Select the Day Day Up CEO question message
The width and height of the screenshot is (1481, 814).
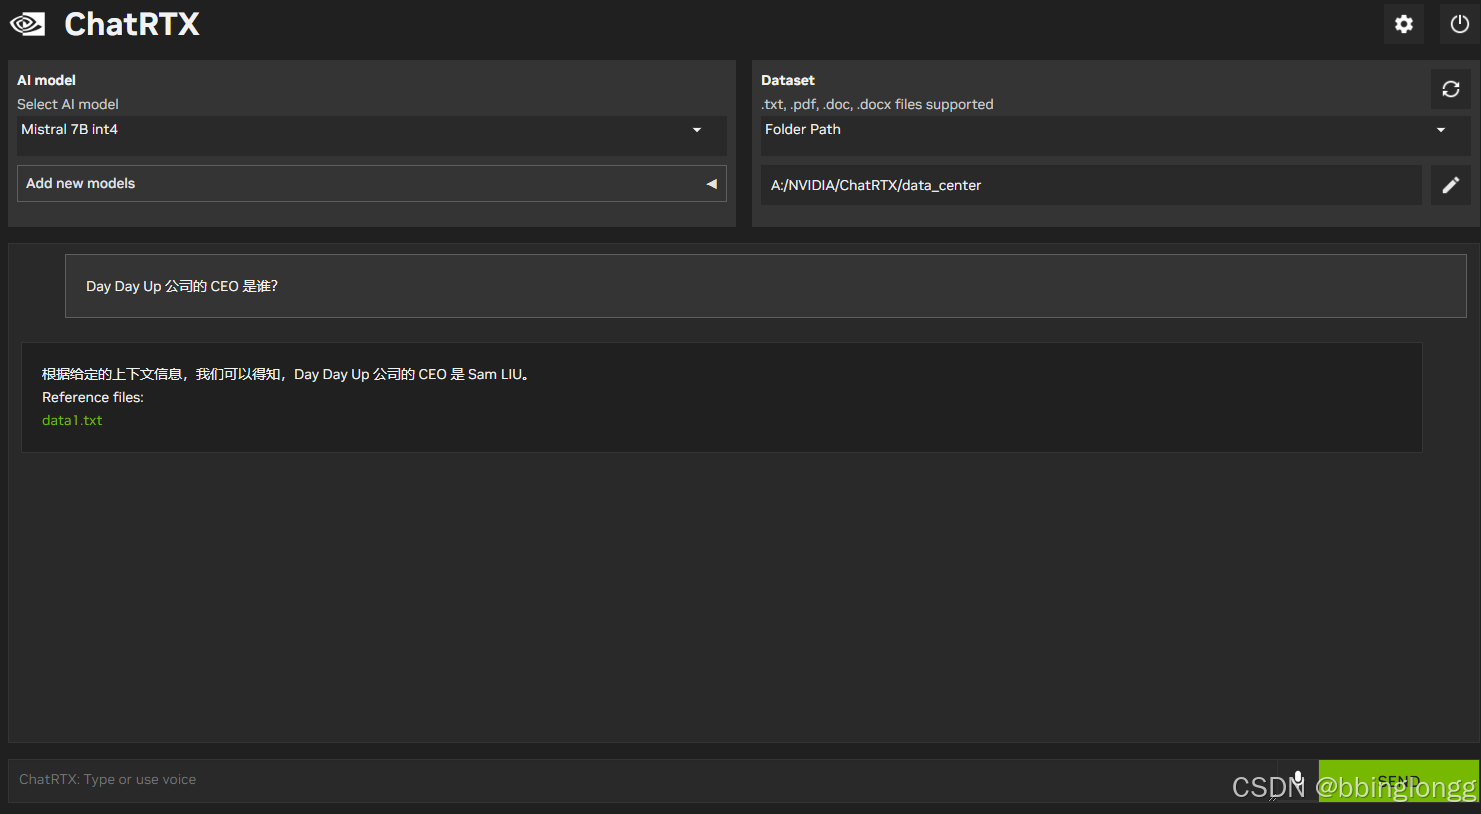(x=766, y=286)
